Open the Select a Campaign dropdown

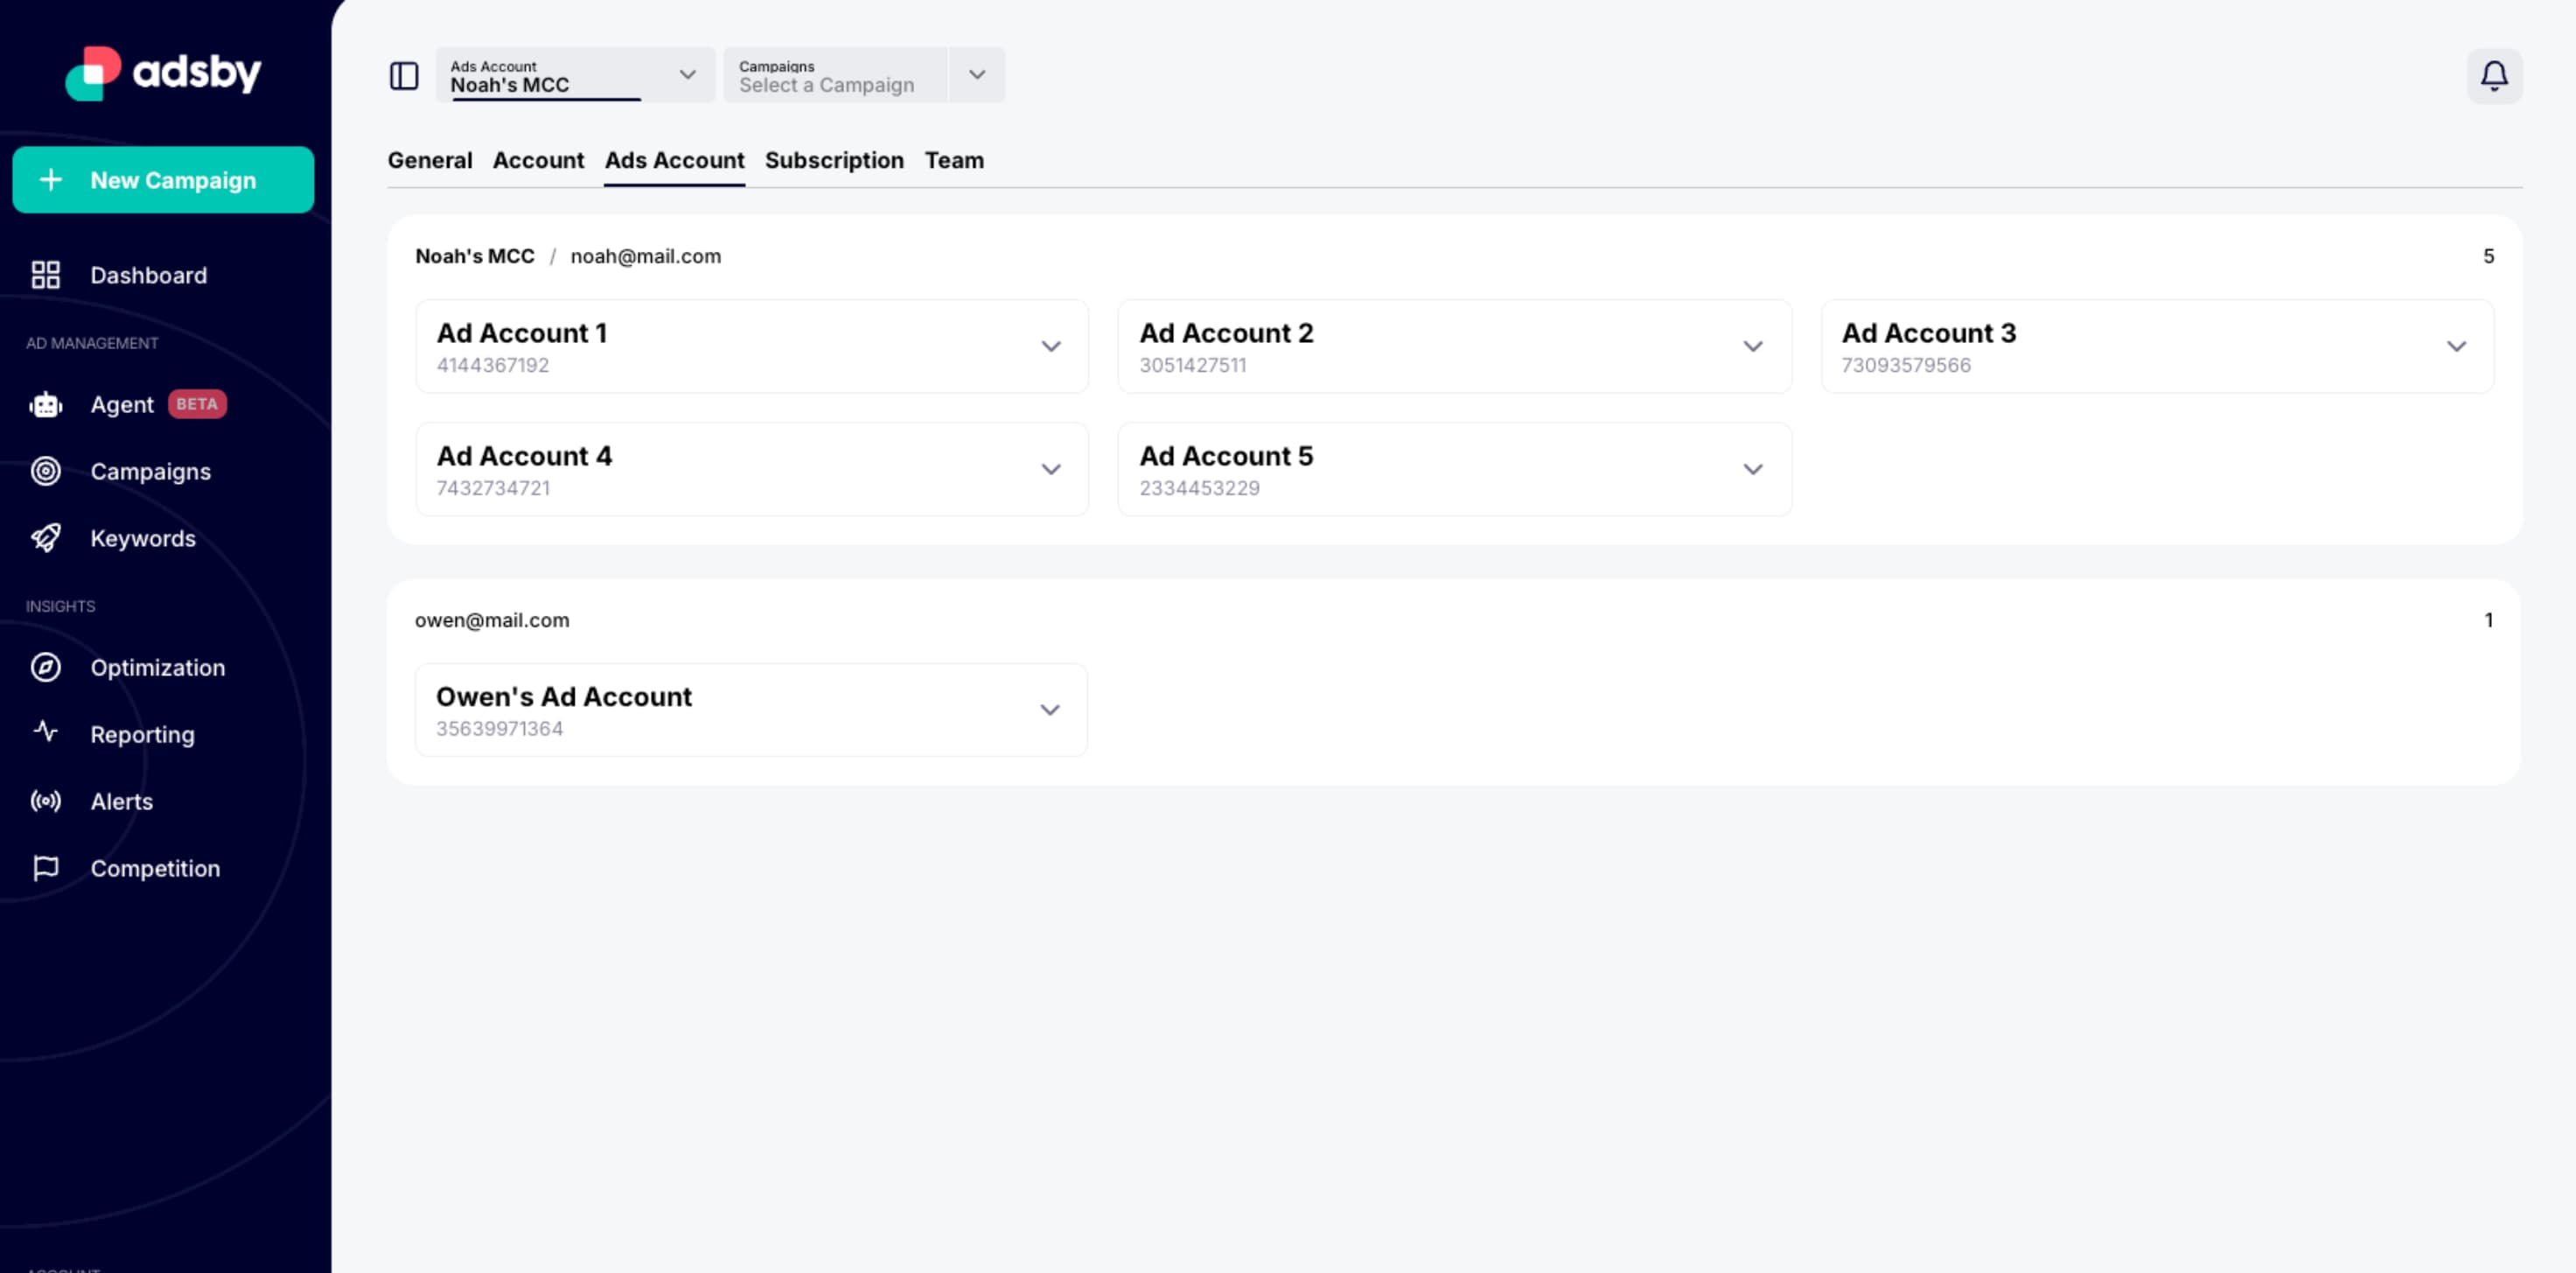976,74
